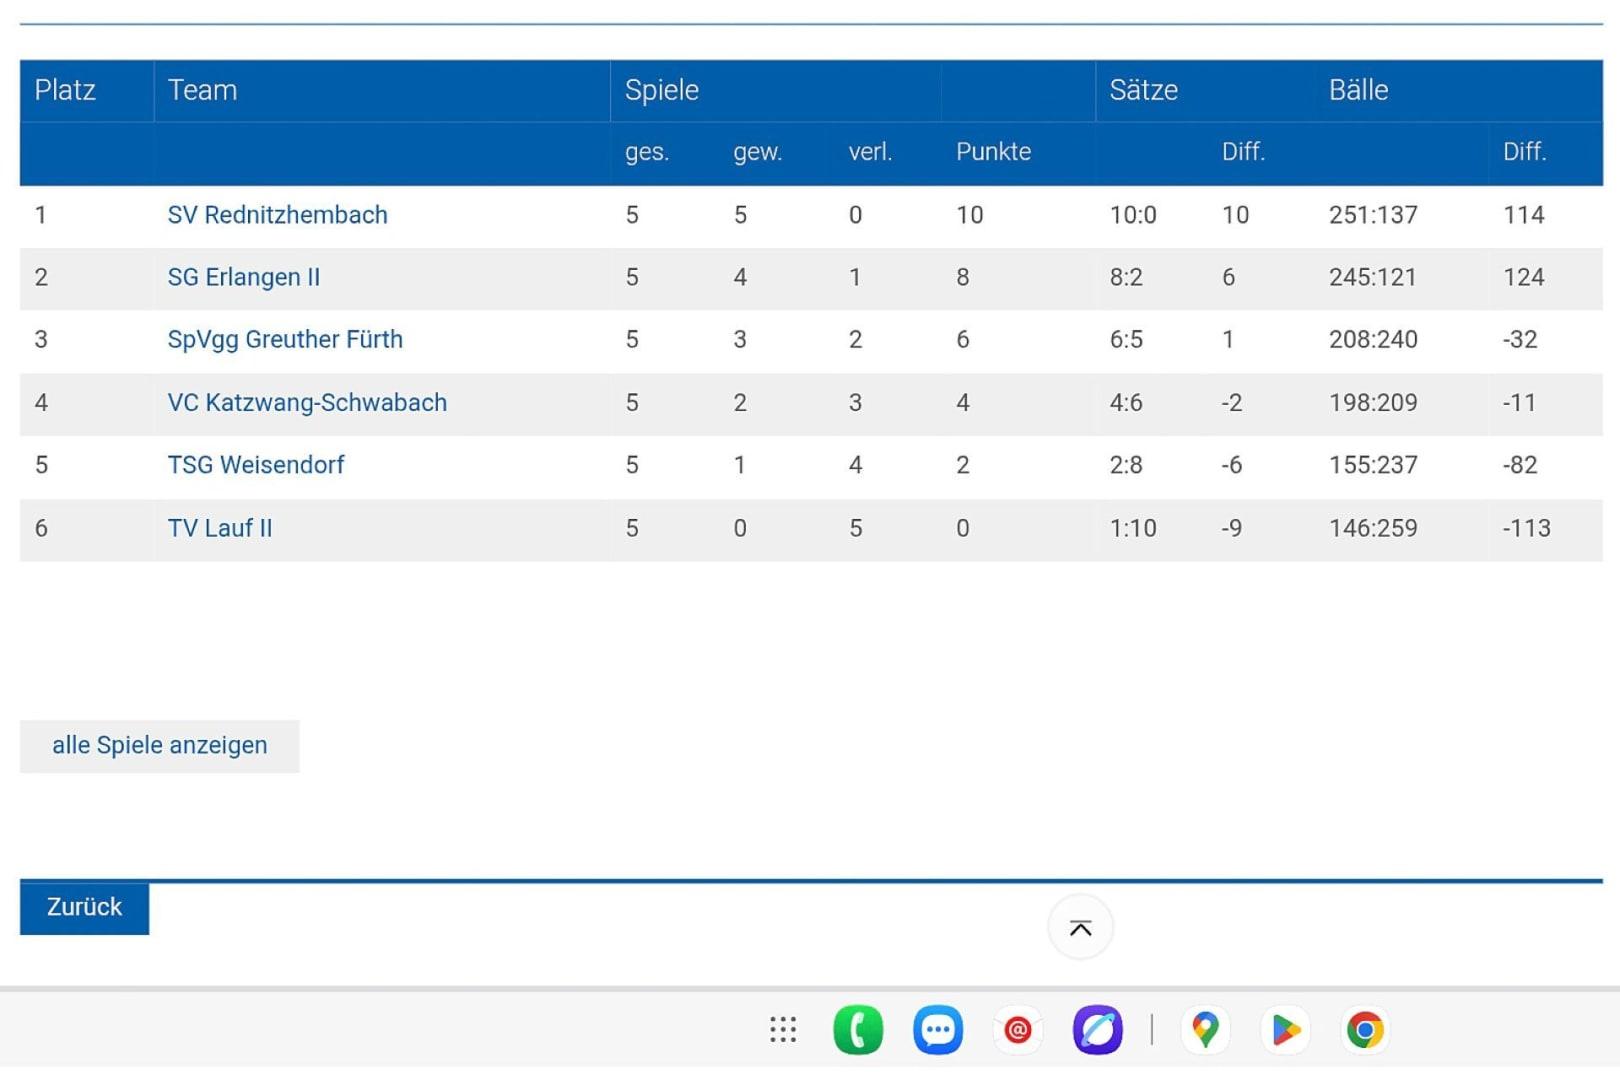Viewport: 1620px width, 1080px height.
Task: Open Google Maps from the taskbar
Action: 1205,1029
